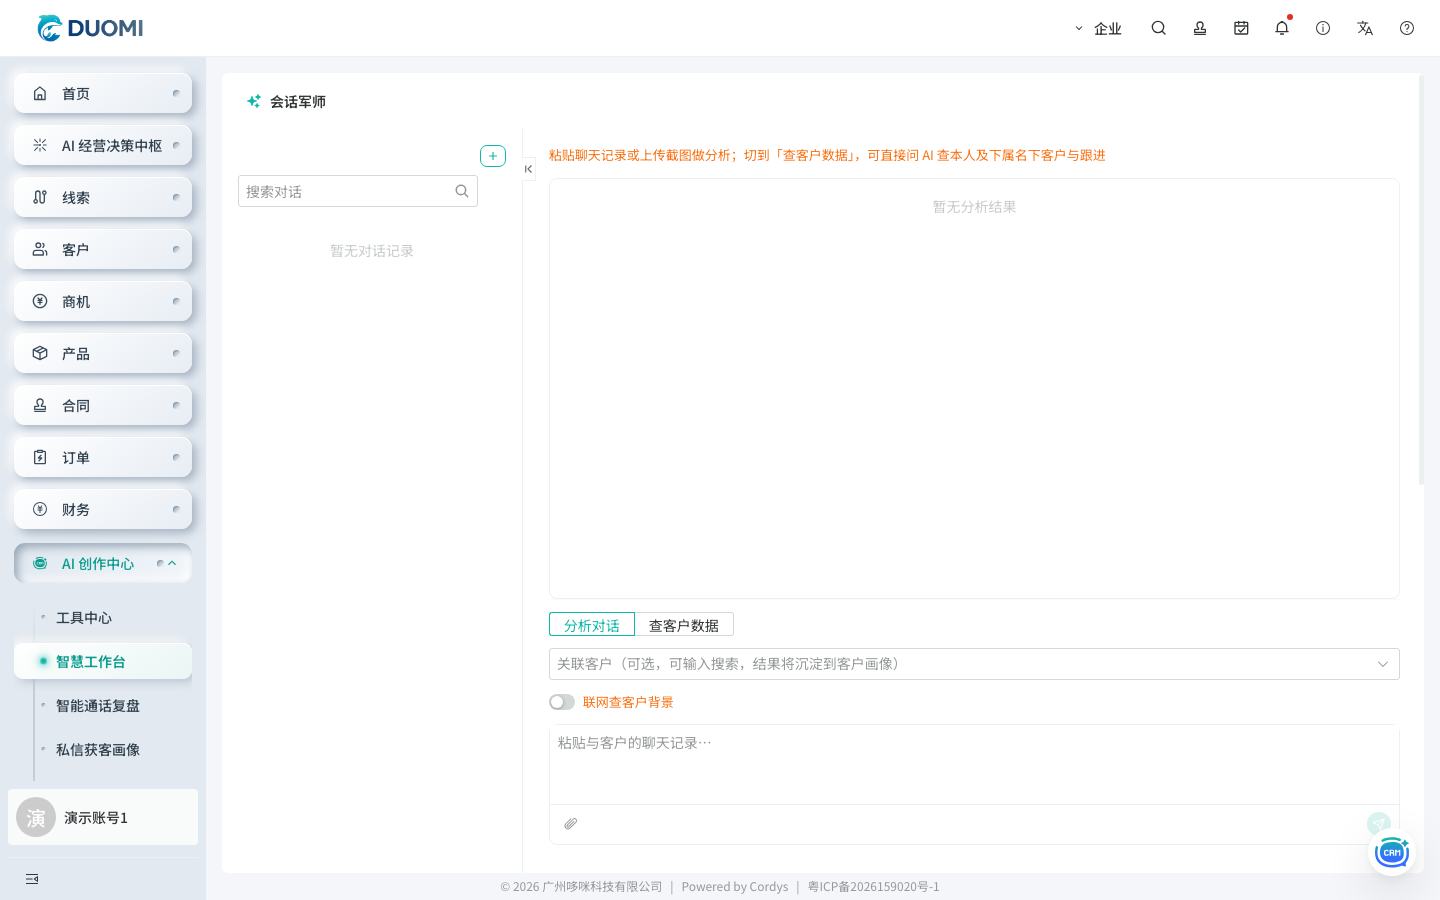Go to 首页 in the sidebar

[103, 93]
